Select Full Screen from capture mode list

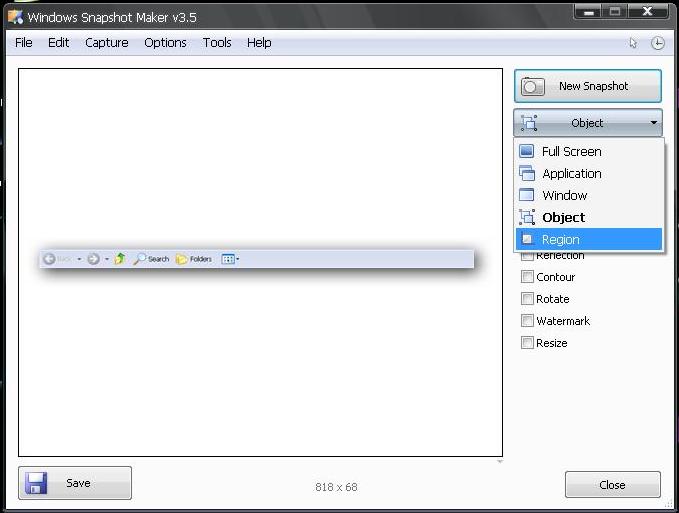(x=589, y=152)
